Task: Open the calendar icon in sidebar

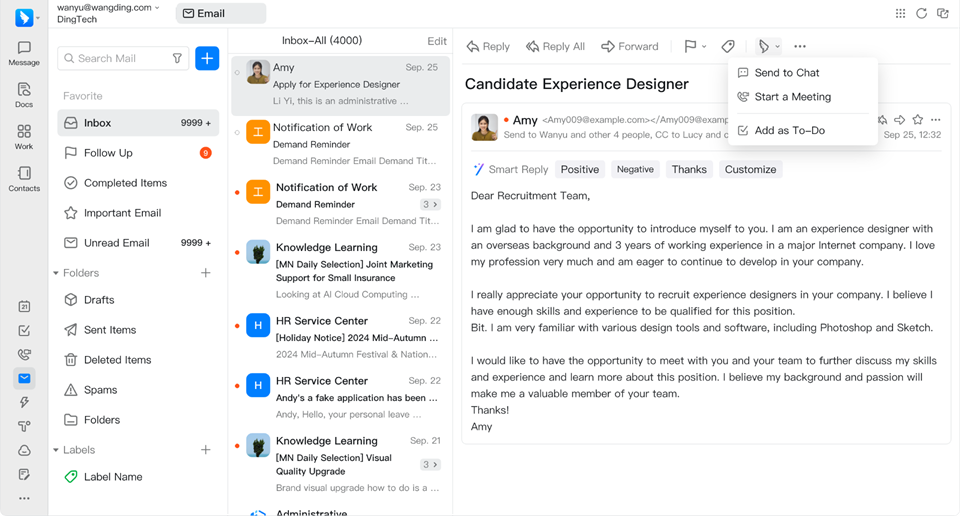Action: tap(24, 307)
